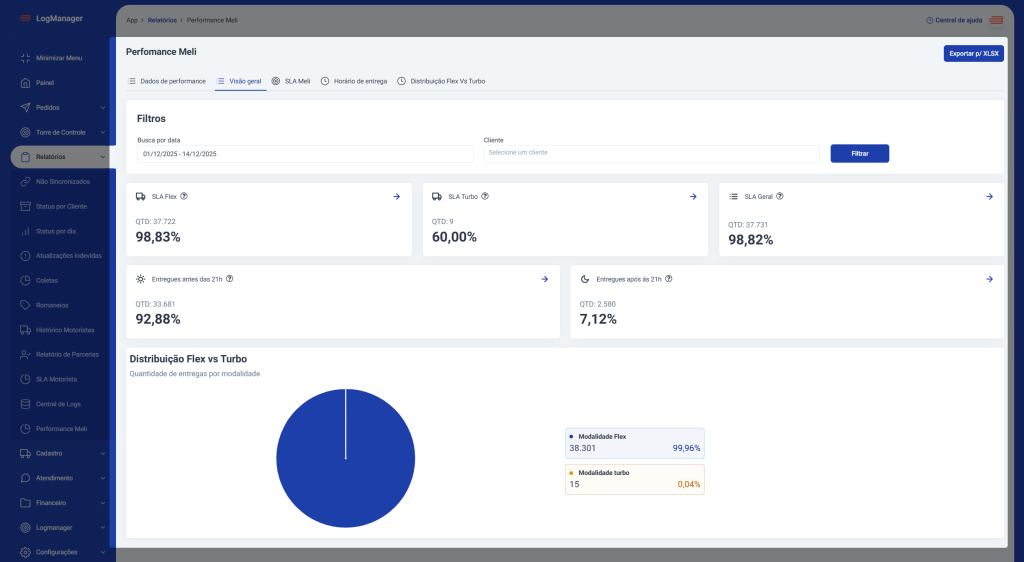Click the Modalidade Flex legend item
This screenshot has width=1024, height=562.
pos(634,443)
